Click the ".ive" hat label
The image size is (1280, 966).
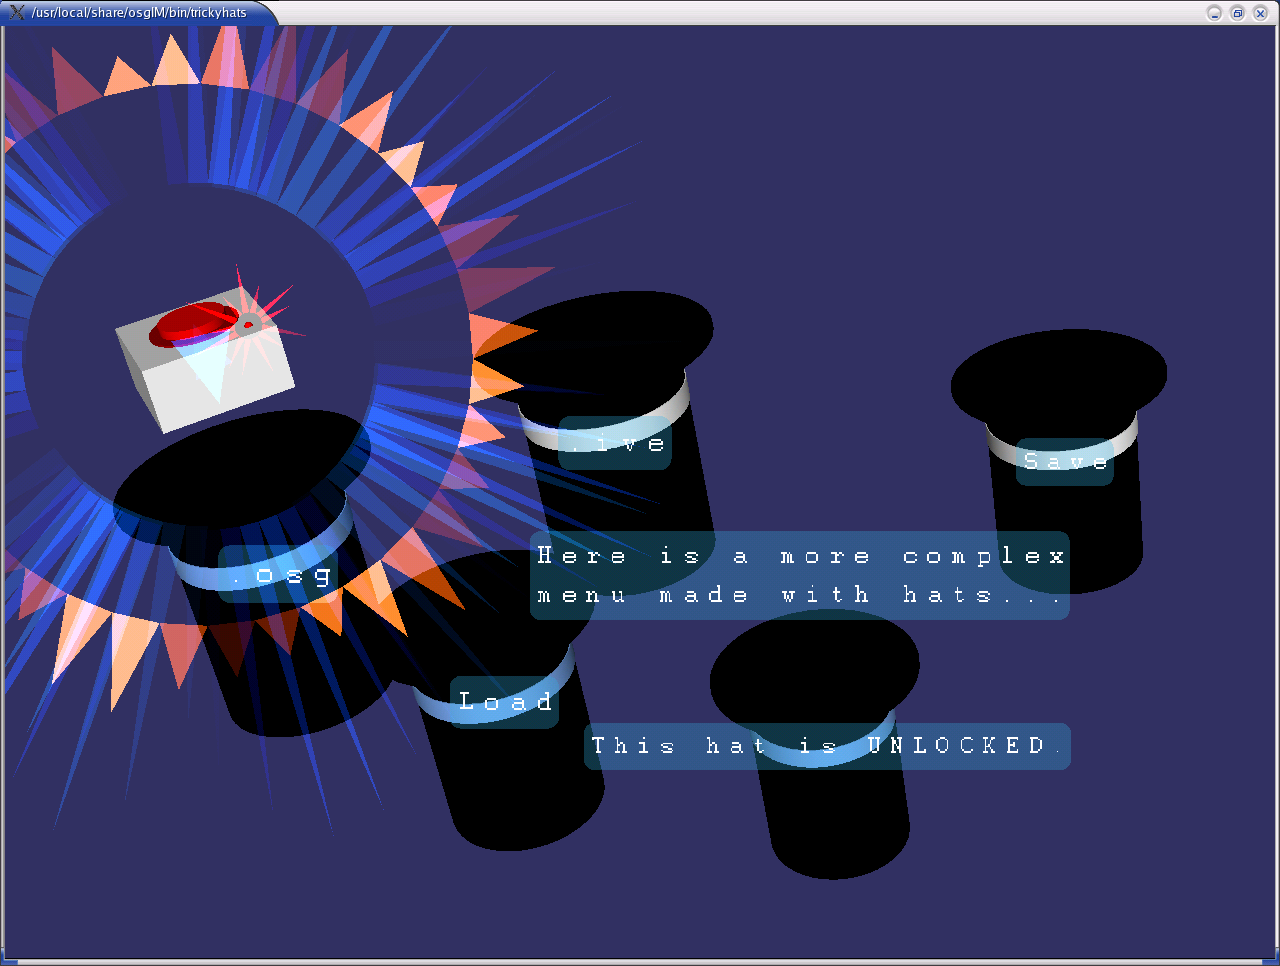[x=615, y=443]
